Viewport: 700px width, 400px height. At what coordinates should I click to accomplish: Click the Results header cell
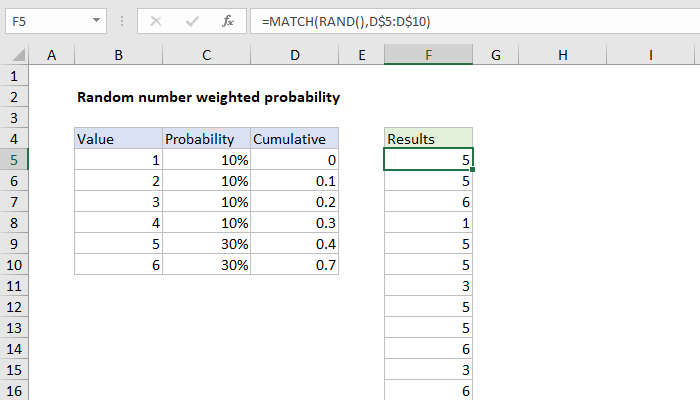coord(428,139)
